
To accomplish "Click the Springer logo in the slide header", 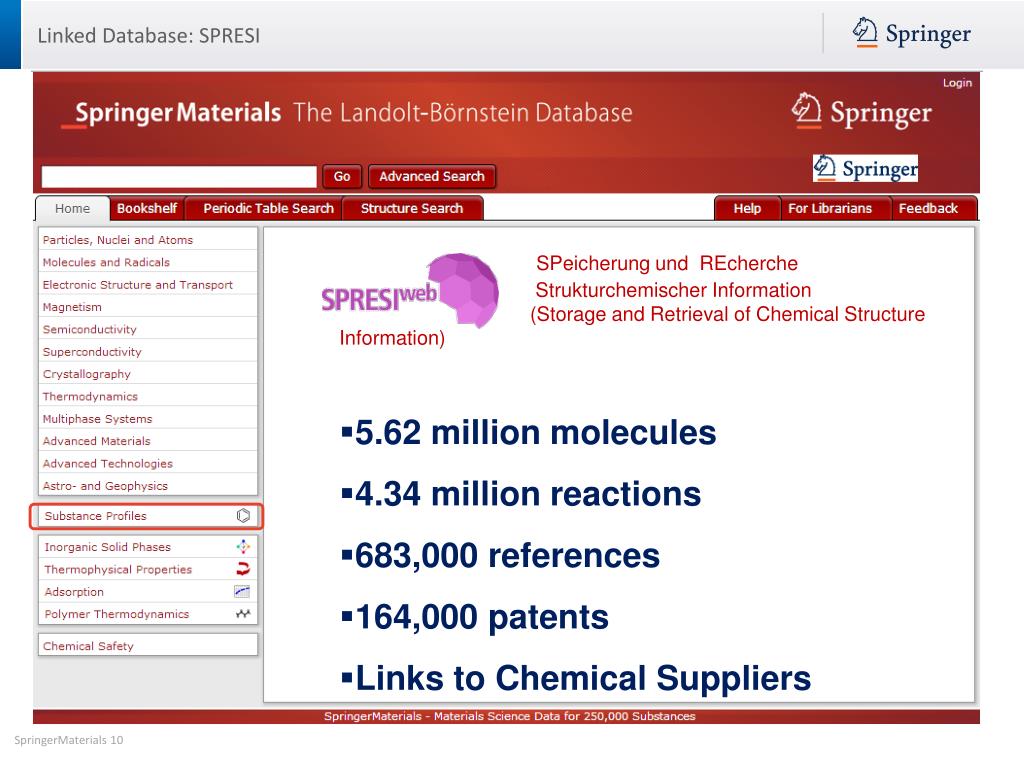I will click(x=912, y=33).
